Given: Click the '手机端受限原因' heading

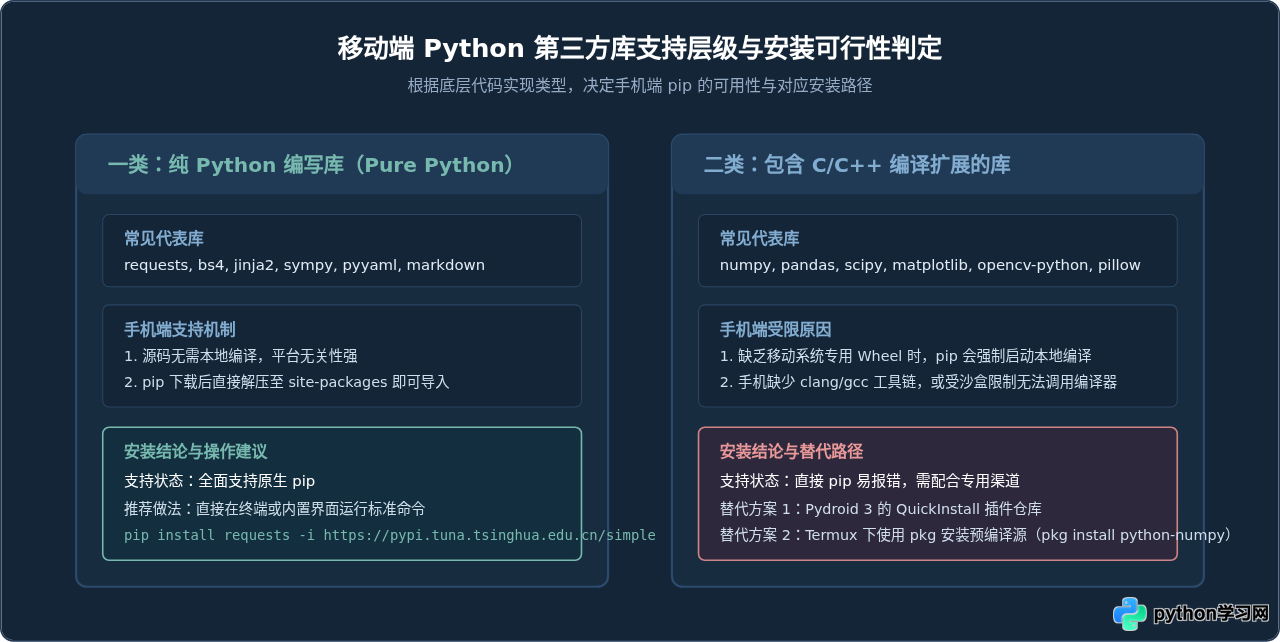Looking at the screenshot, I should (776, 330).
